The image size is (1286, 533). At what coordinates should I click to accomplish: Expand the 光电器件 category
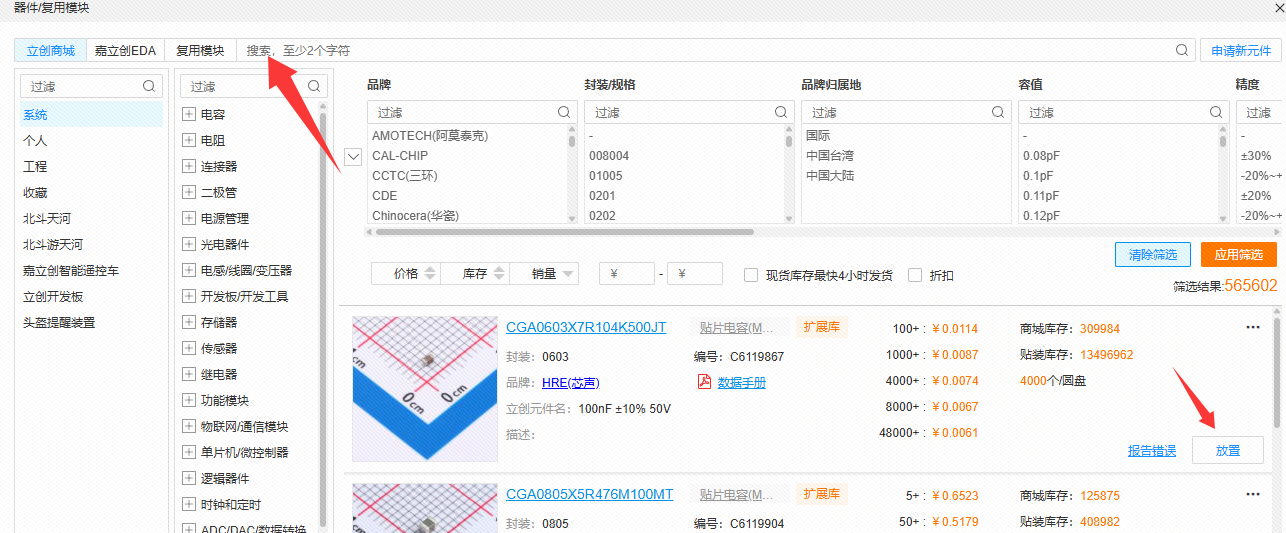[188, 244]
